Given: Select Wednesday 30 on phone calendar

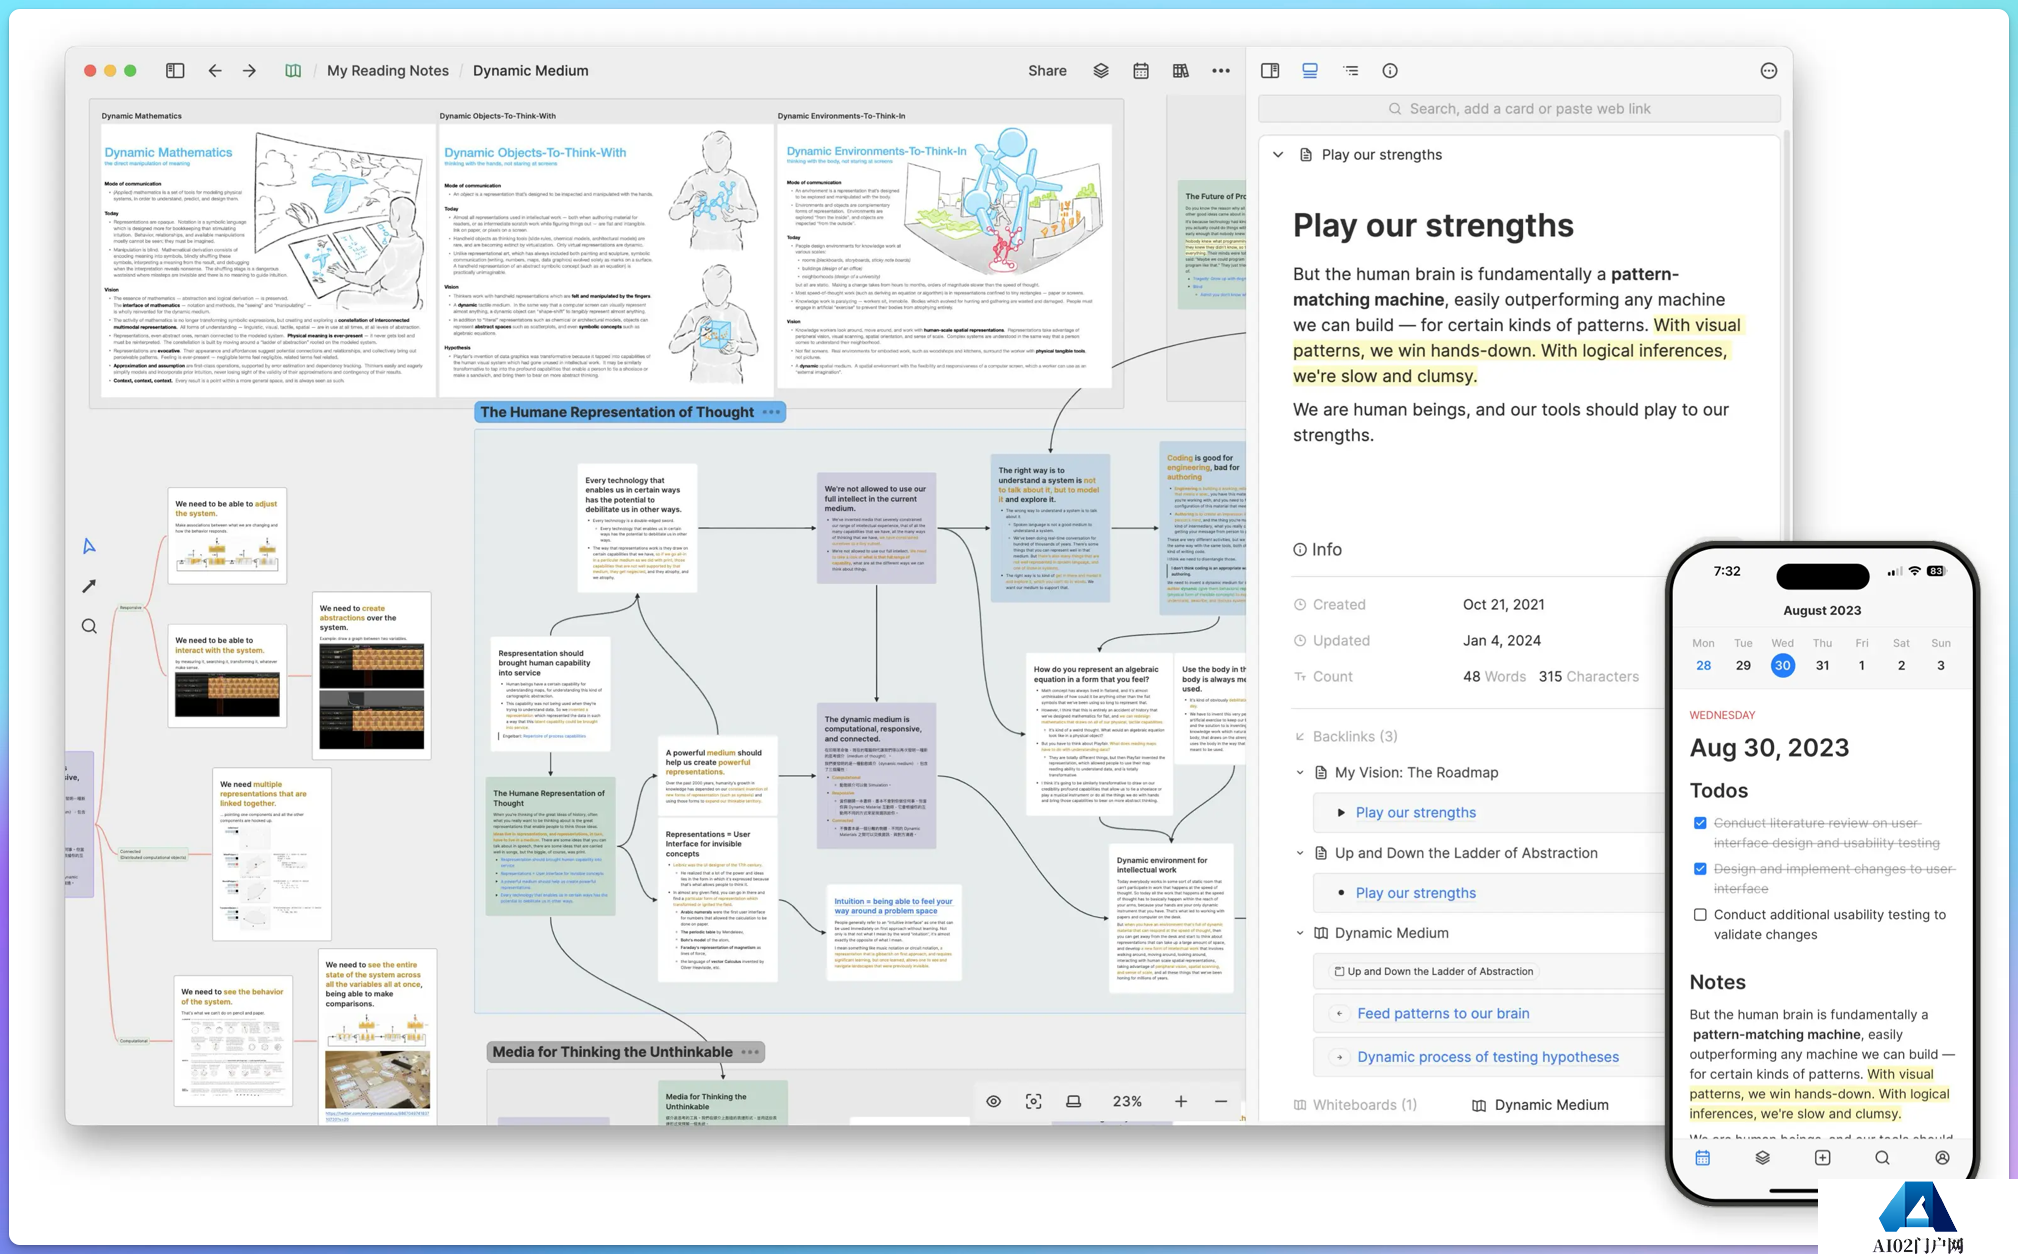Looking at the screenshot, I should pyautogui.click(x=1782, y=666).
